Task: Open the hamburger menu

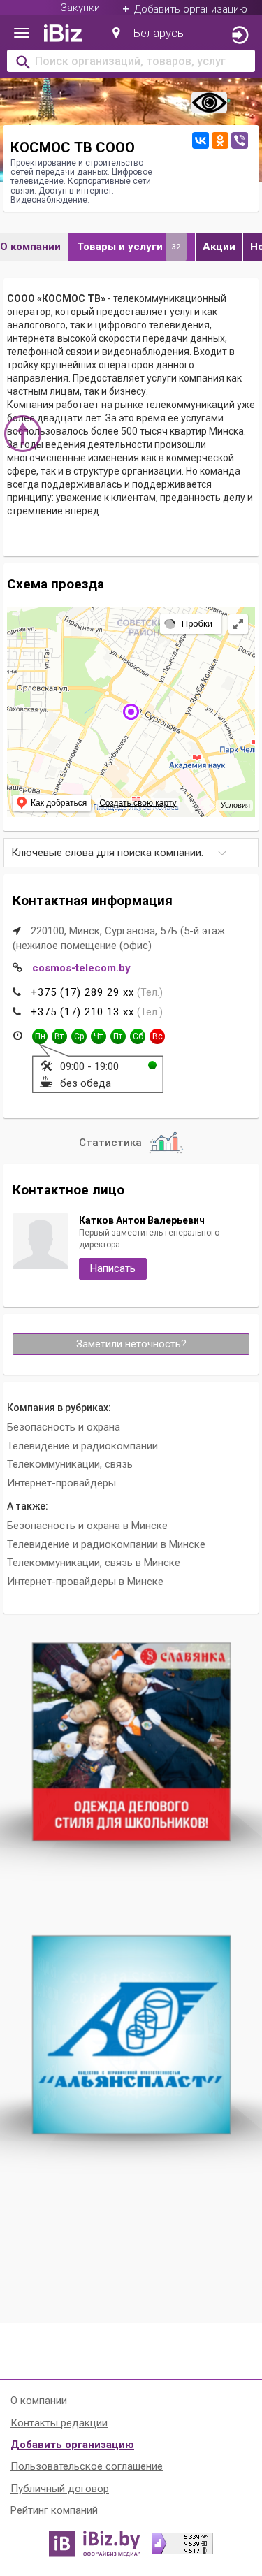Action: tap(21, 33)
